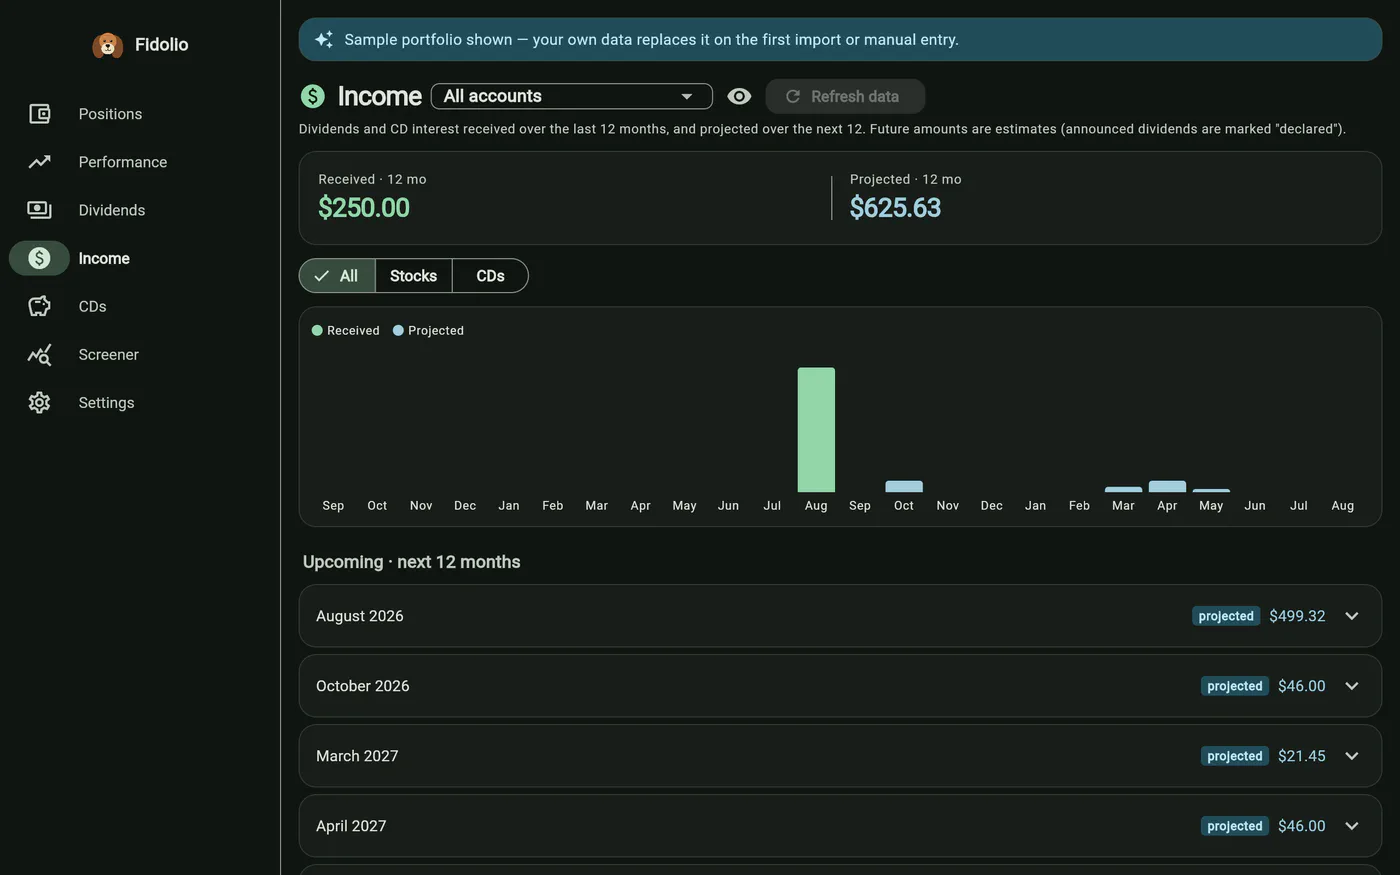This screenshot has width=1400, height=875.
Task: Expand the March 2027 row chevron
Action: click(x=1352, y=756)
